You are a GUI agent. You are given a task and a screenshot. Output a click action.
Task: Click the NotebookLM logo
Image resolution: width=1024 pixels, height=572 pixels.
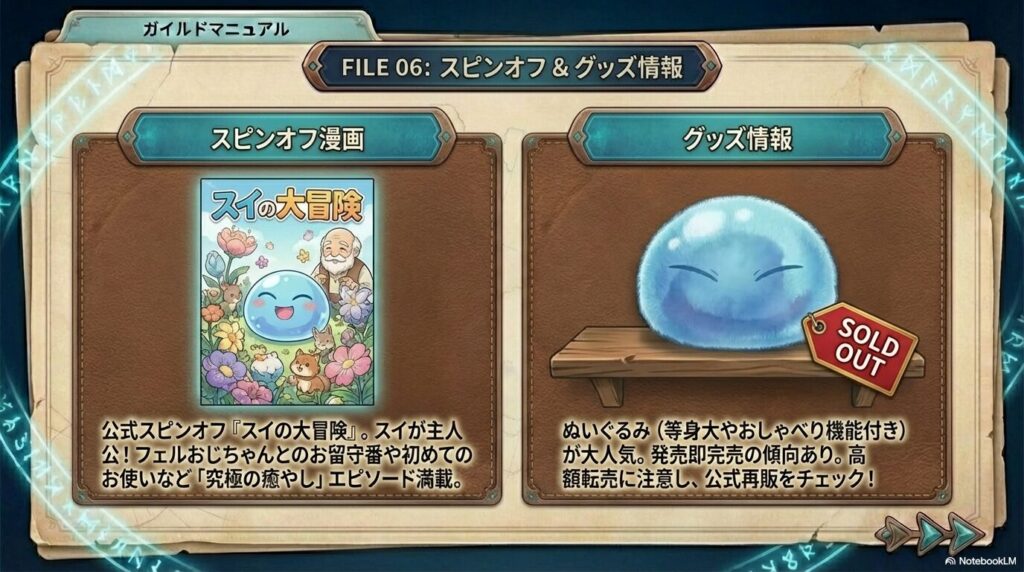click(980, 561)
